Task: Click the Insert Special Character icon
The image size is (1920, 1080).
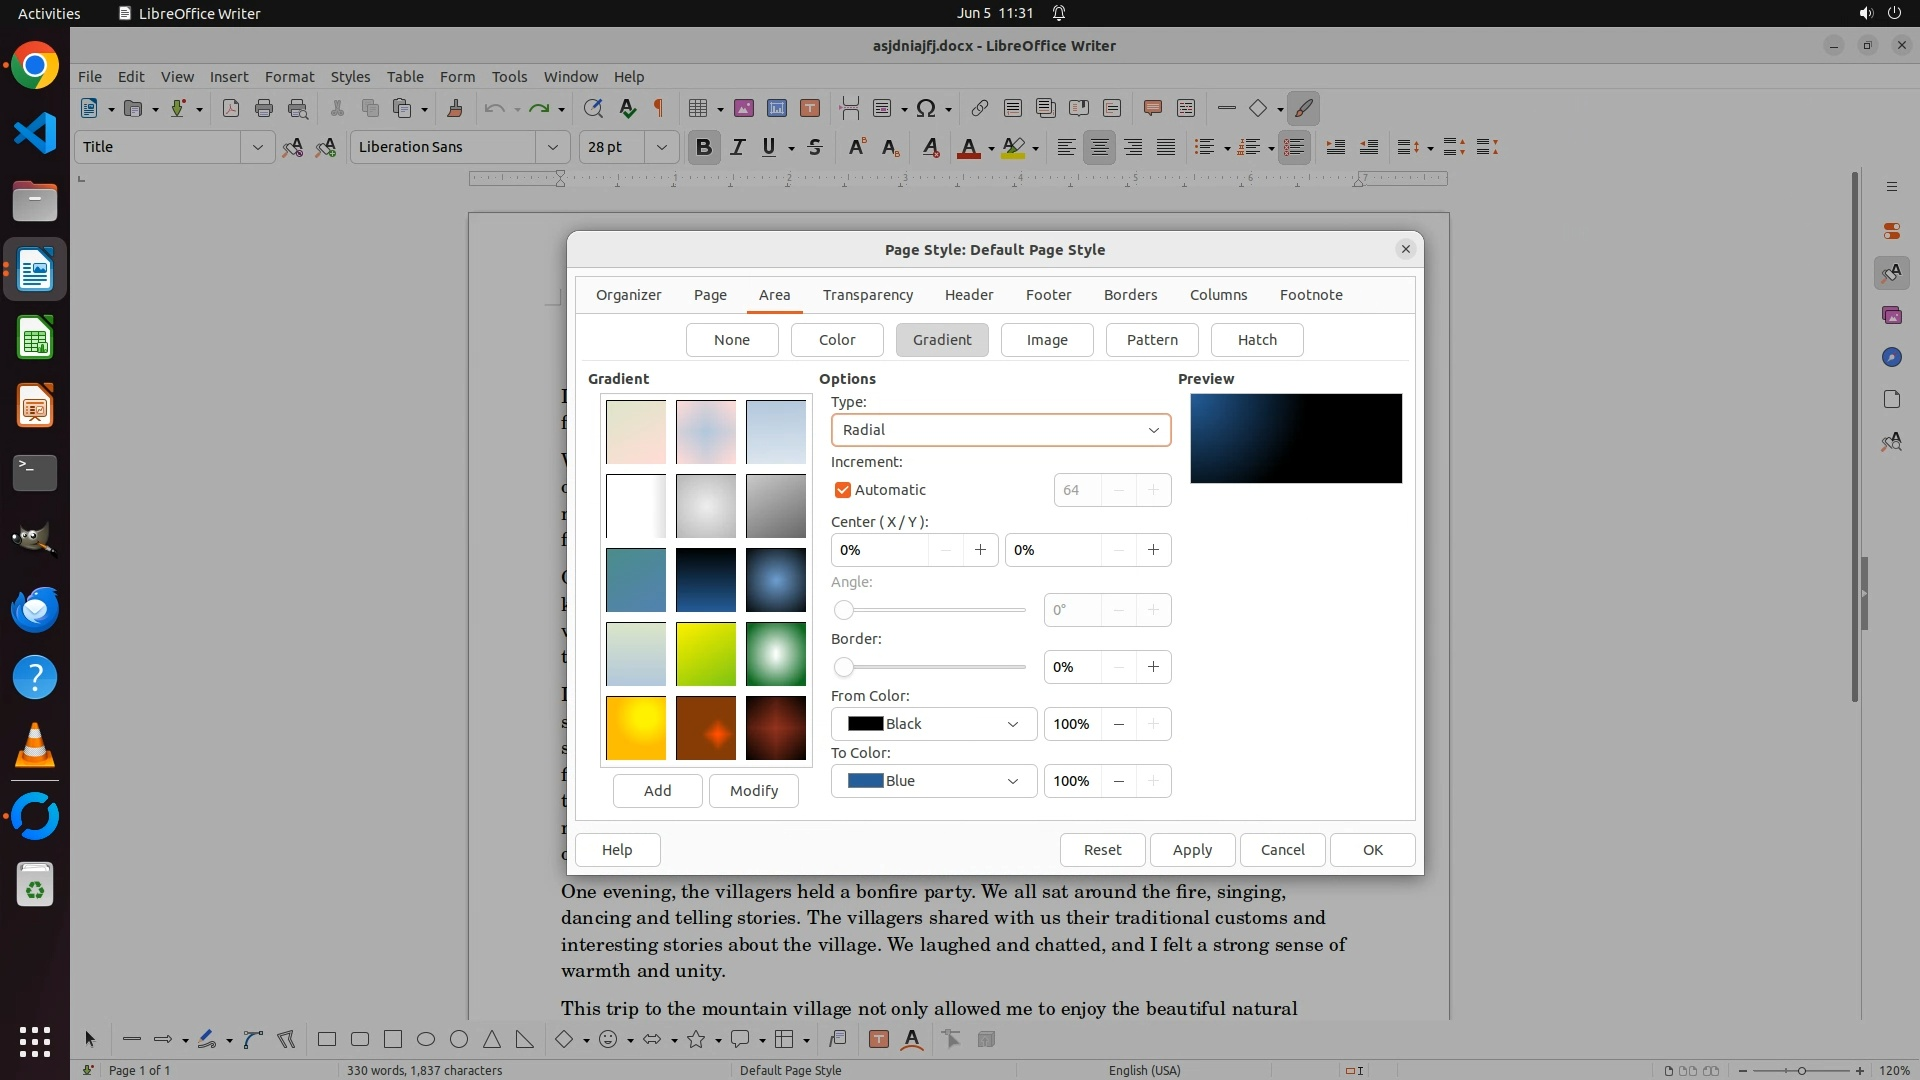Action: coord(926,108)
